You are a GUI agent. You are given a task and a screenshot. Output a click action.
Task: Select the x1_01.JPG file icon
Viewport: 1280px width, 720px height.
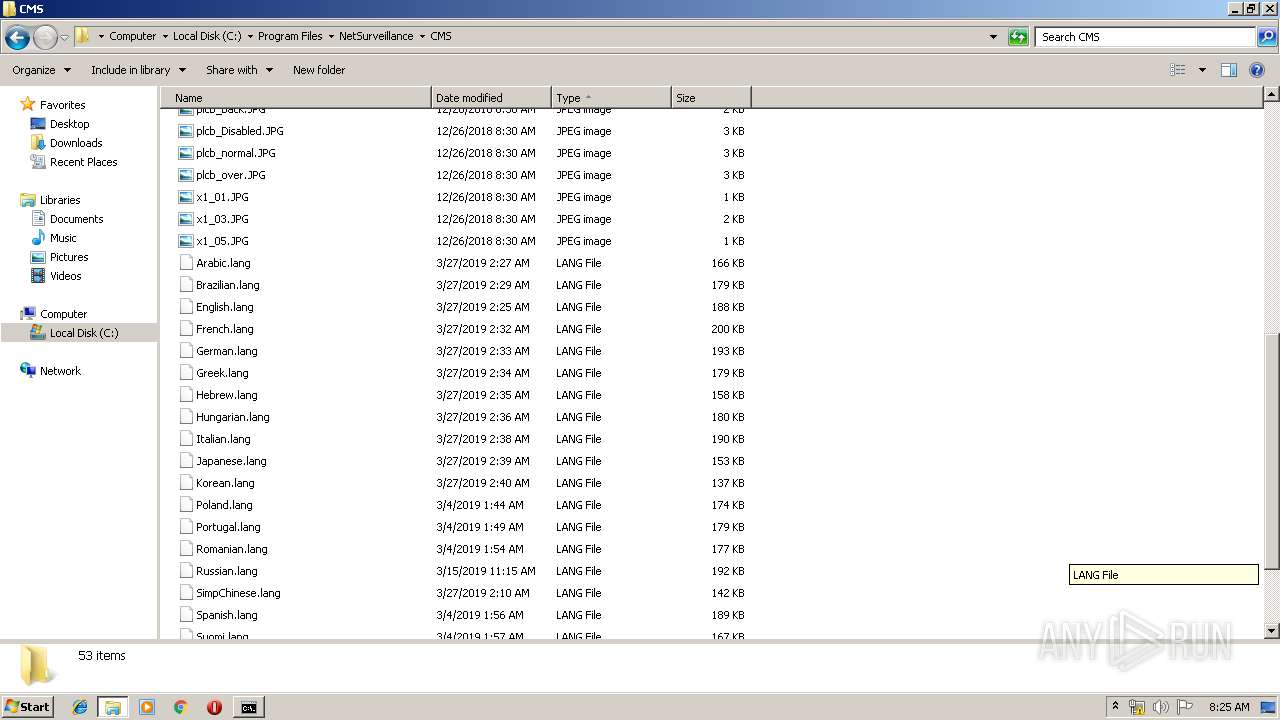[x=186, y=197]
